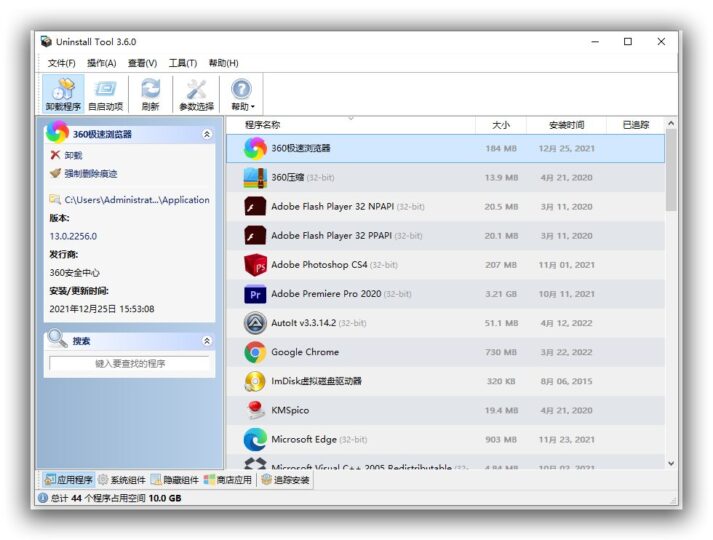Click the 卸载 uninstall link

click(x=73, y=156)
